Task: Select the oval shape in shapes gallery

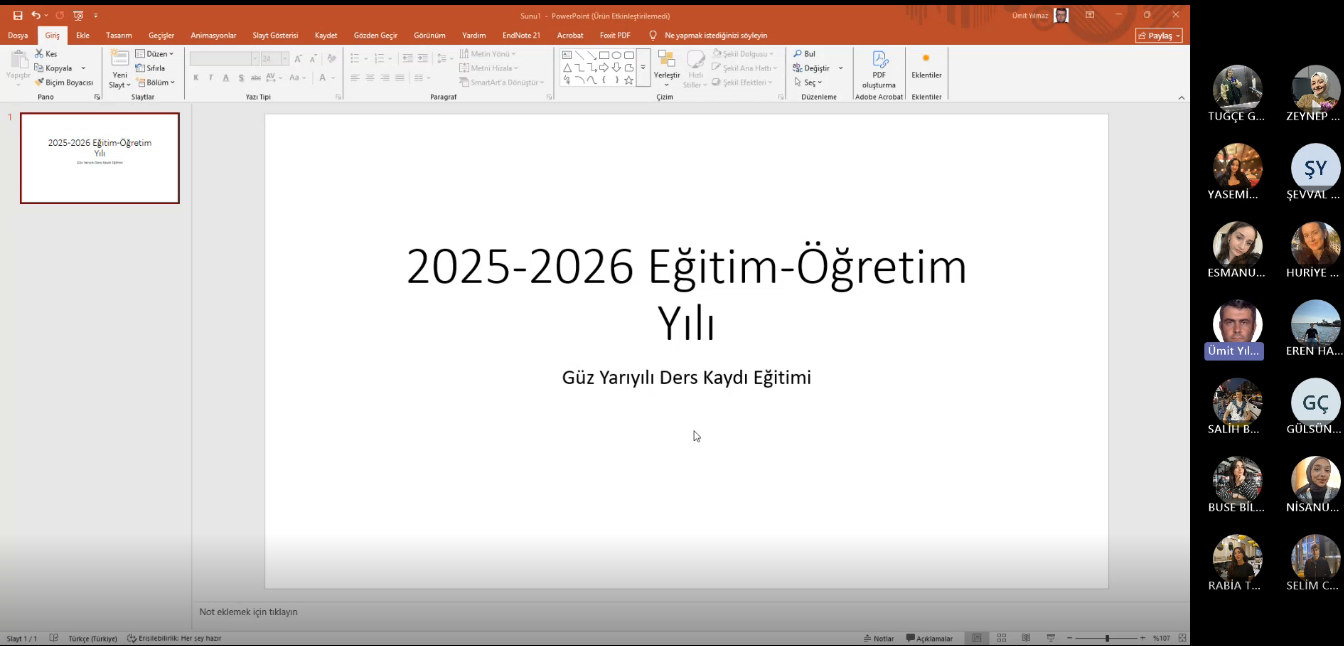Action: [616, 55]
